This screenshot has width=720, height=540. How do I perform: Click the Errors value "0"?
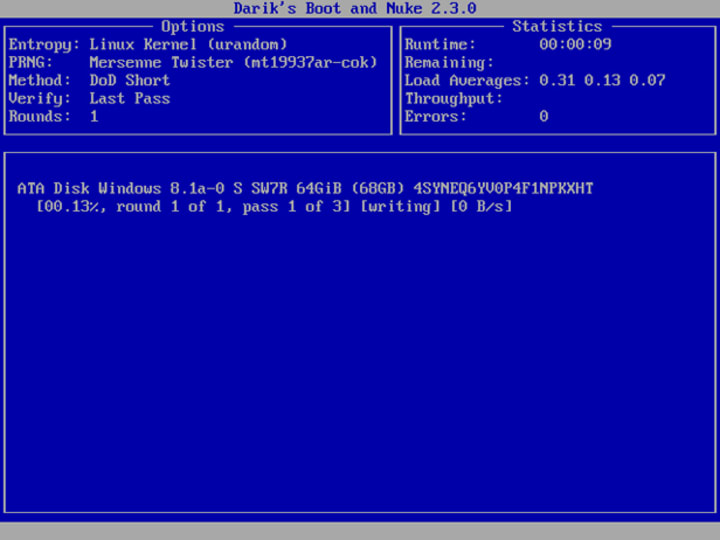pyautogui.click(x=544, y=117)
